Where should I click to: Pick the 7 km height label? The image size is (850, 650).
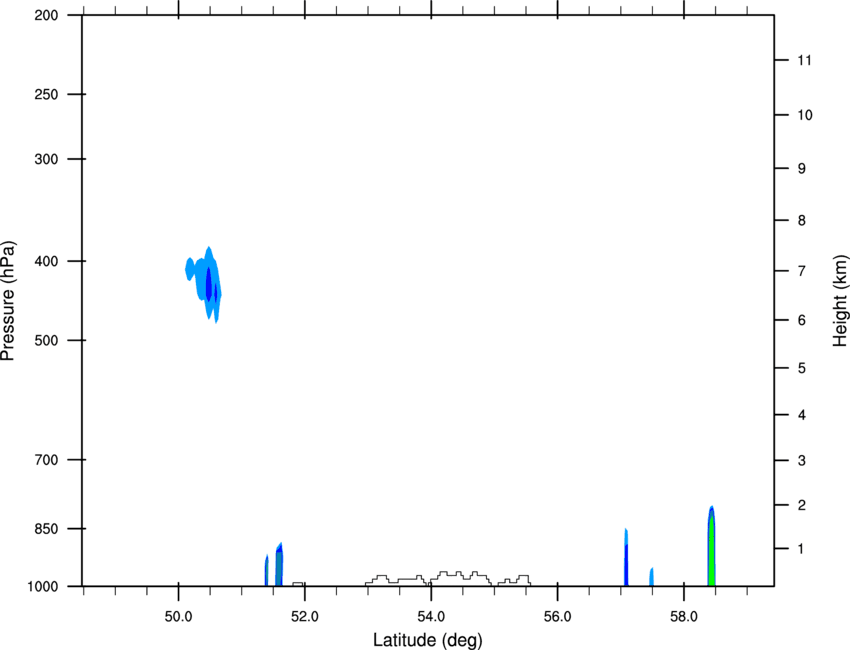(x=802, y=271)
